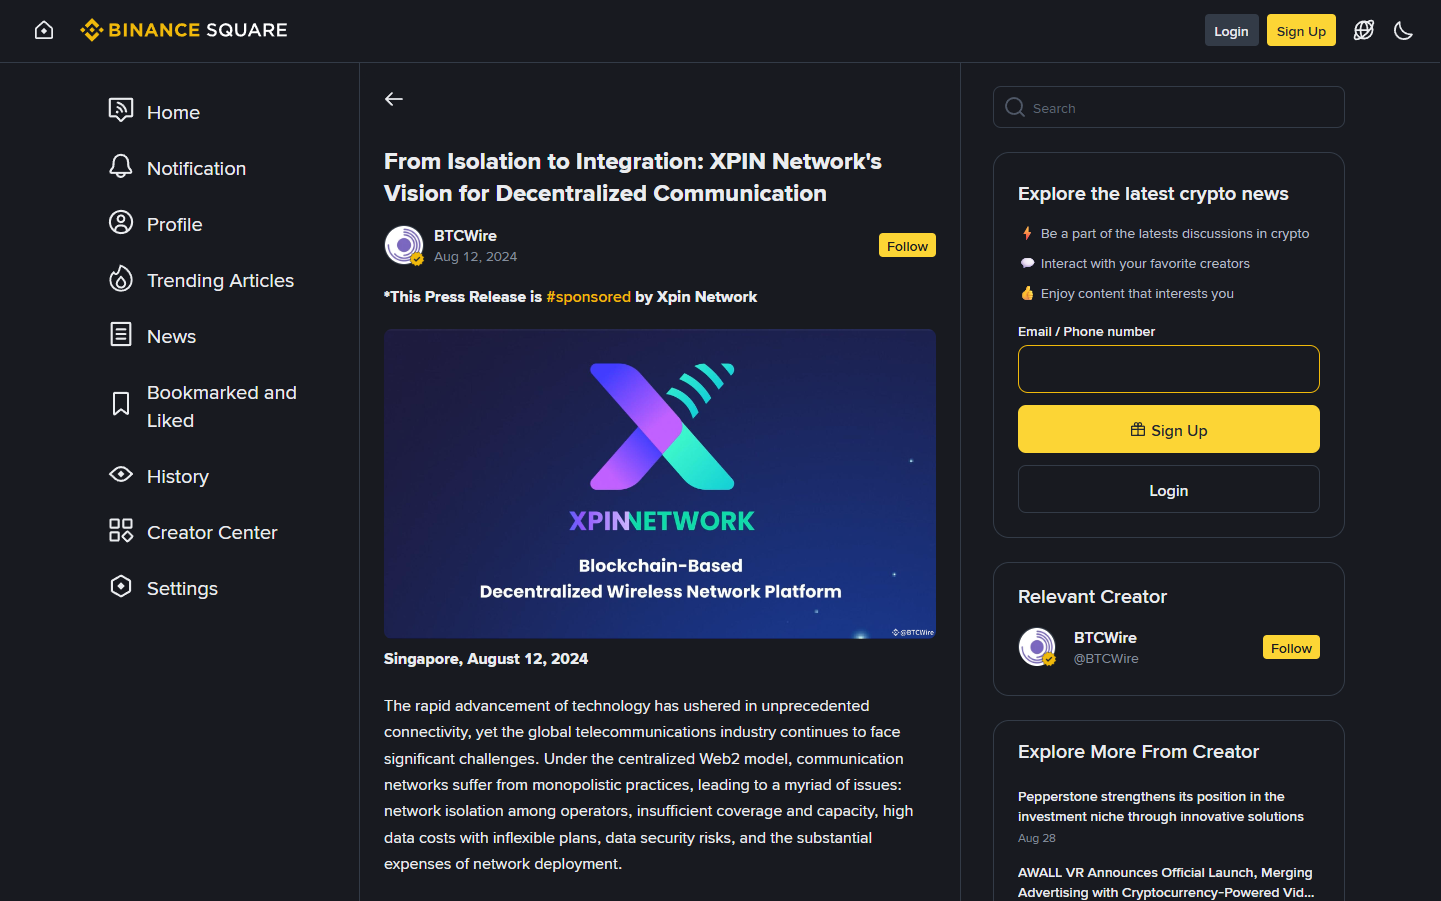The image size is (1441, 901).
Task: Click the XPIN Network banner image
Action: (660, 484)
